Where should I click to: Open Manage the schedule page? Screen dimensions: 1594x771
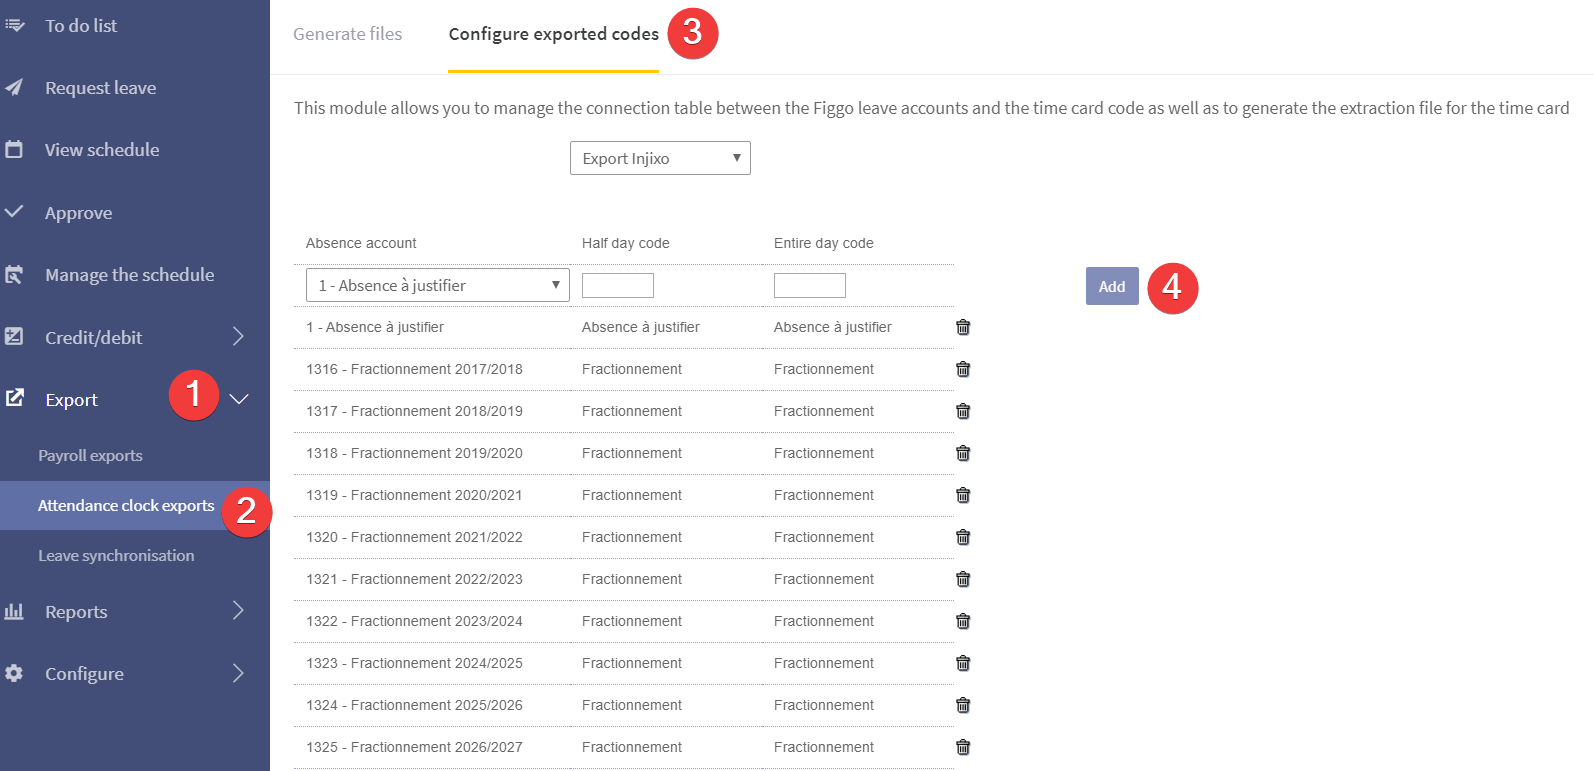[x=129, y=275]
